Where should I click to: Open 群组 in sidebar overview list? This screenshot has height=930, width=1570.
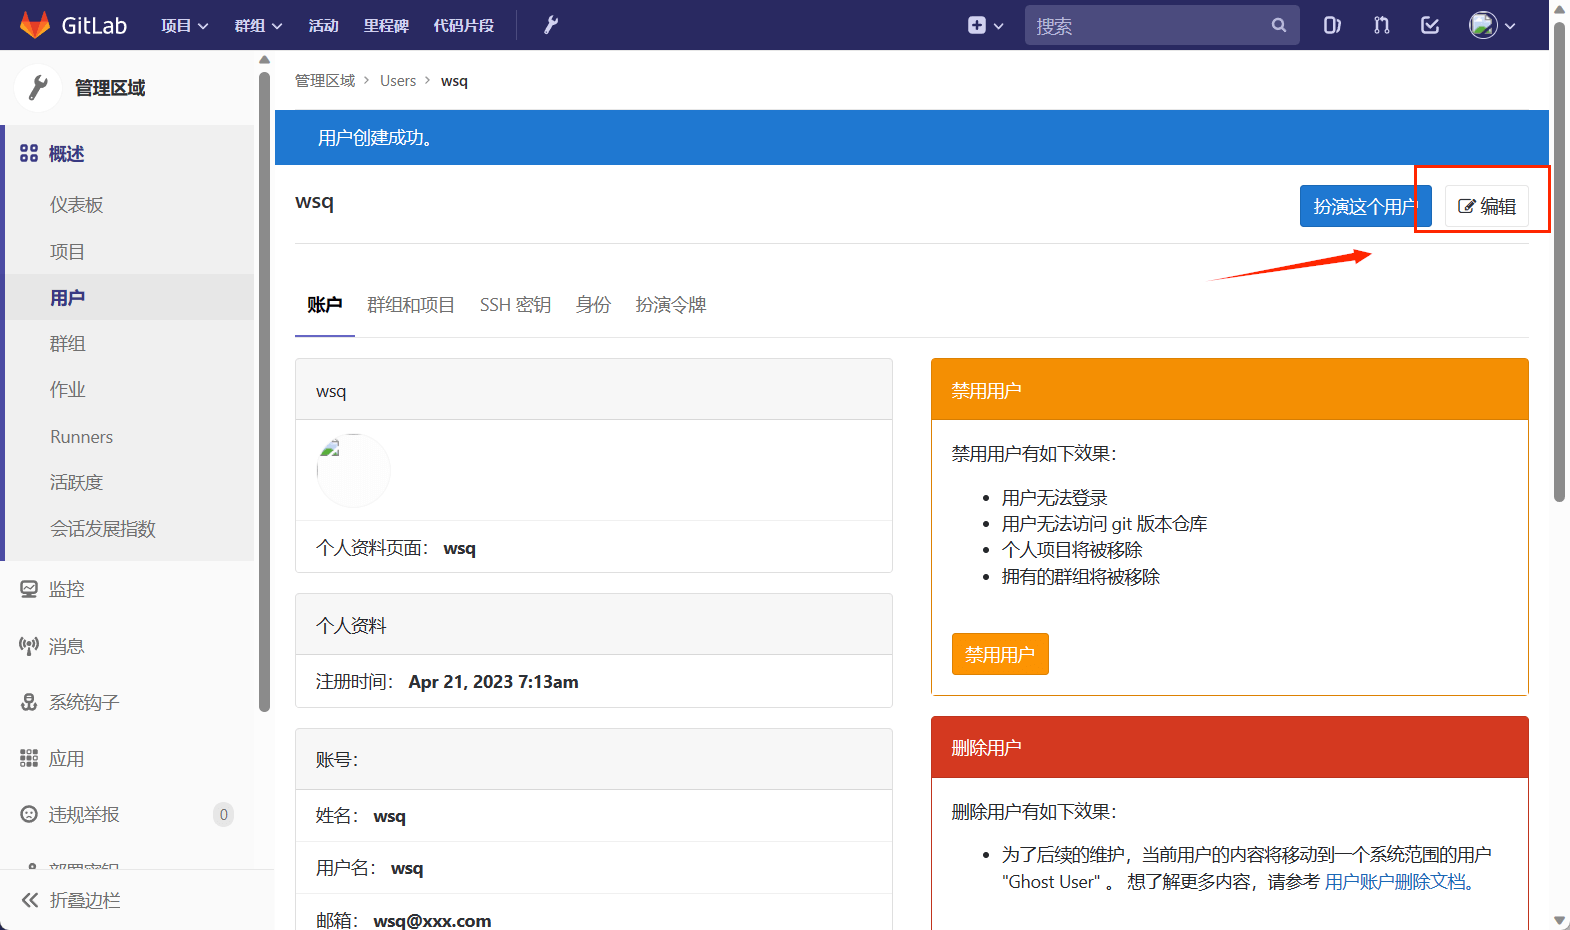67,344
